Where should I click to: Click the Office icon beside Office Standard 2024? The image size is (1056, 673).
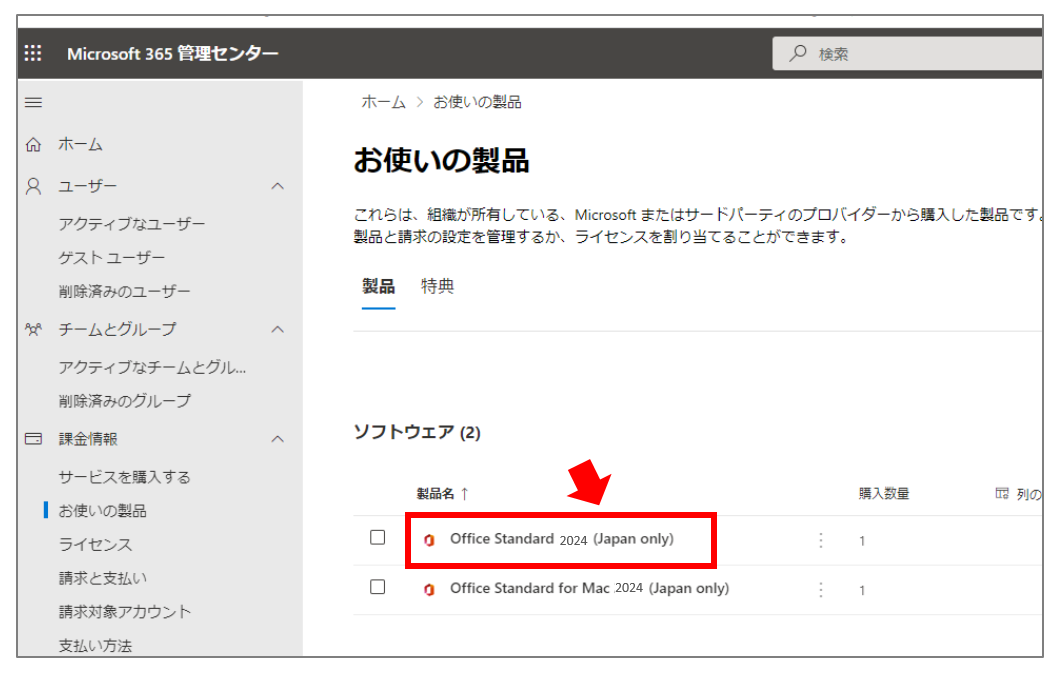point(429,540)
